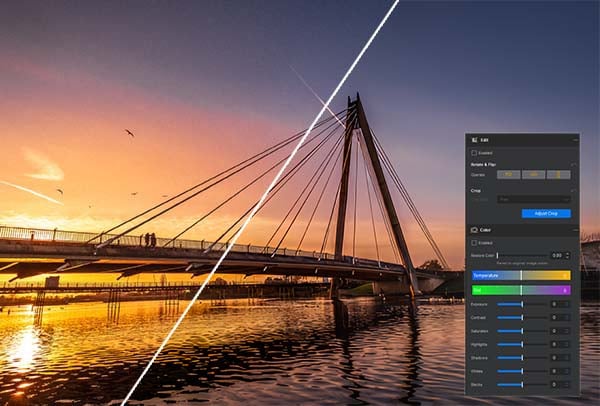Click the Highlights value field

tap(558, 344)
